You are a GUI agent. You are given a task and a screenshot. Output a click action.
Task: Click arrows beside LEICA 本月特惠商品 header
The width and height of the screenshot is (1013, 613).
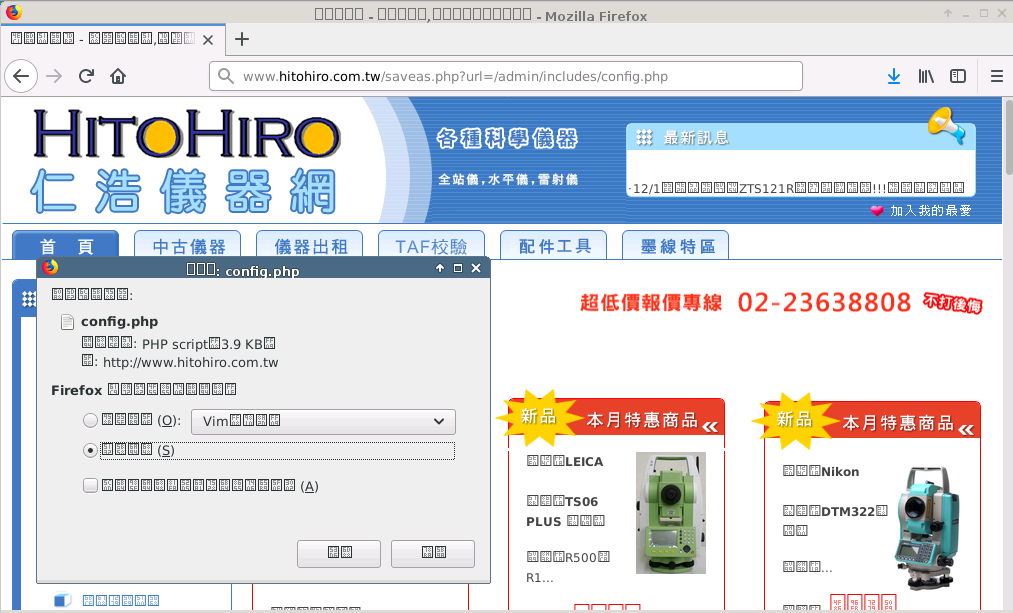tap(710, 426)
